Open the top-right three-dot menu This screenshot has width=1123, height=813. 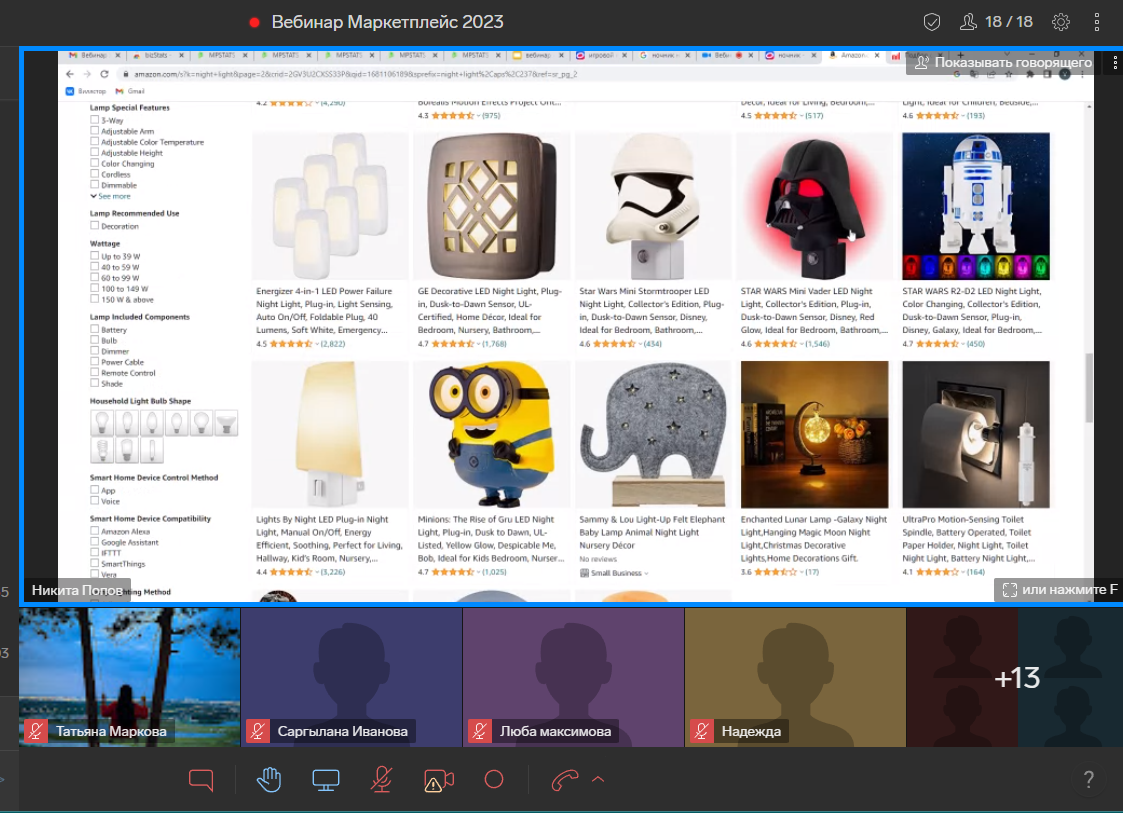point(1097,22)
